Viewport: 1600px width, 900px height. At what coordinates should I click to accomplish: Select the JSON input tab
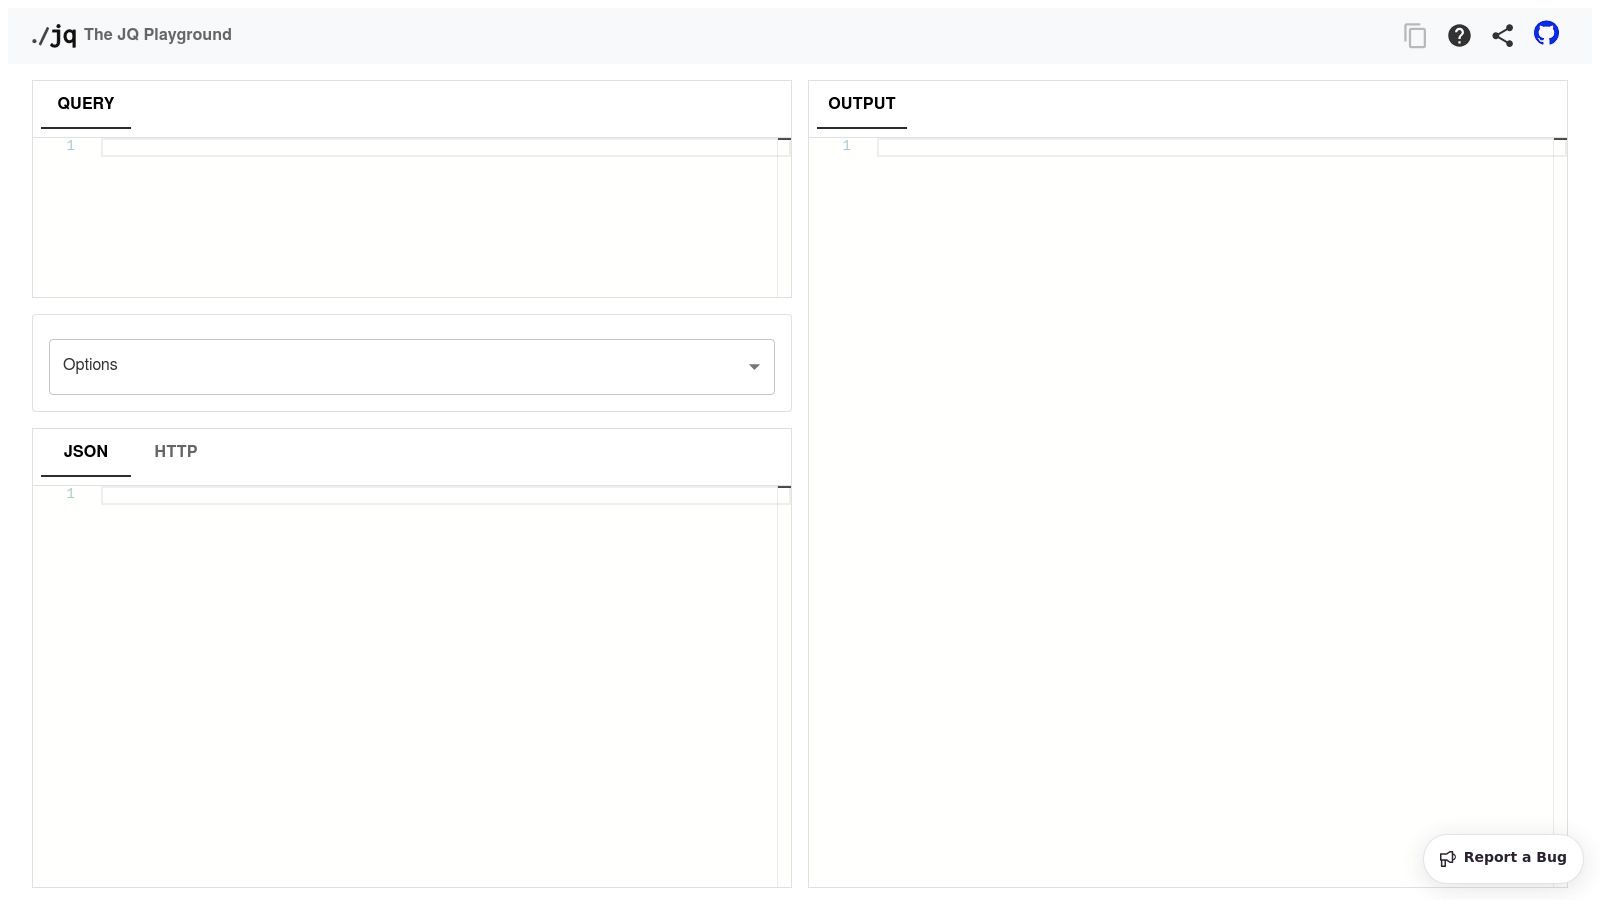tap(86, 452)
